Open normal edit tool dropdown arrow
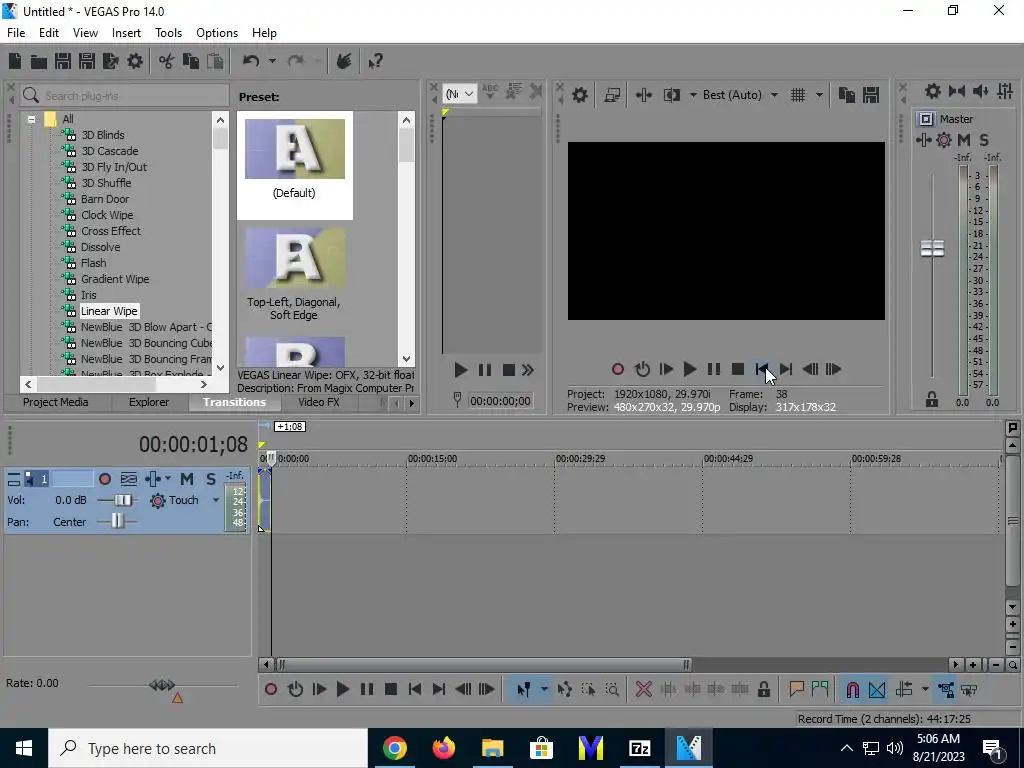The image size is (1024, 768). (x=543, y=689)
